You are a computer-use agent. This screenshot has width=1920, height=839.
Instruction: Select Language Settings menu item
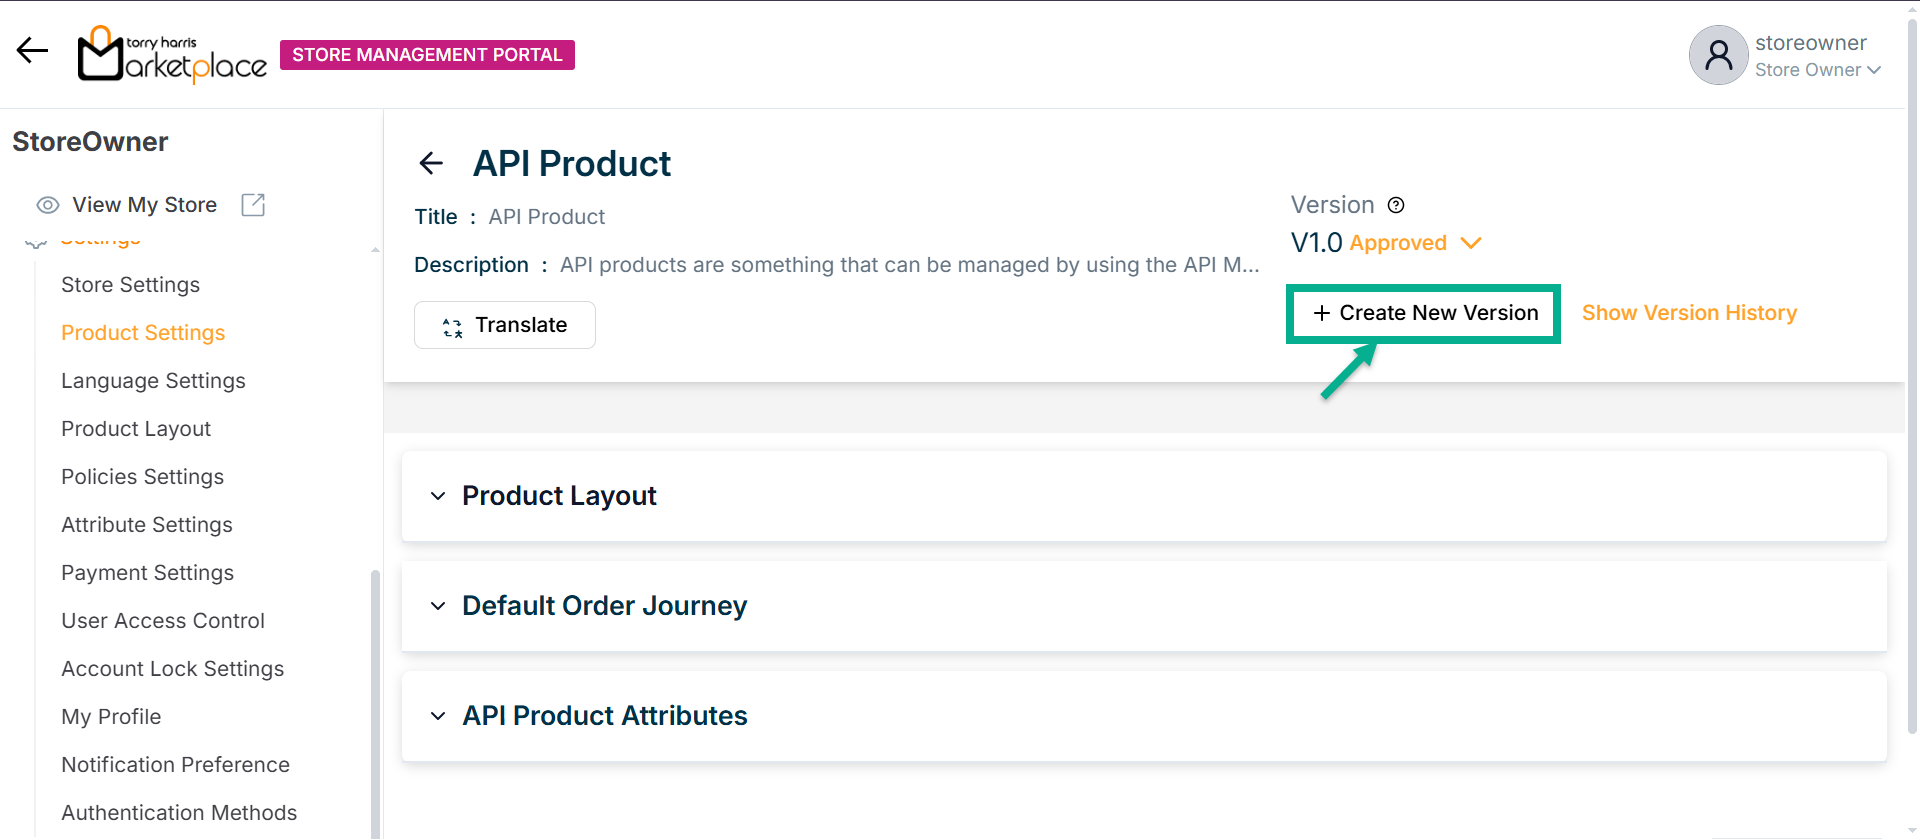click(153, 381)
